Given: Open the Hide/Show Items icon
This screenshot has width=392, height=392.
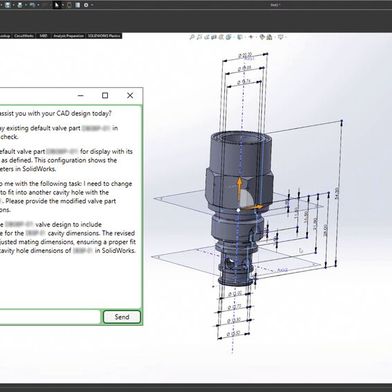Looking at the screenshot, I should pyautogui.click(x=251, y=37).
